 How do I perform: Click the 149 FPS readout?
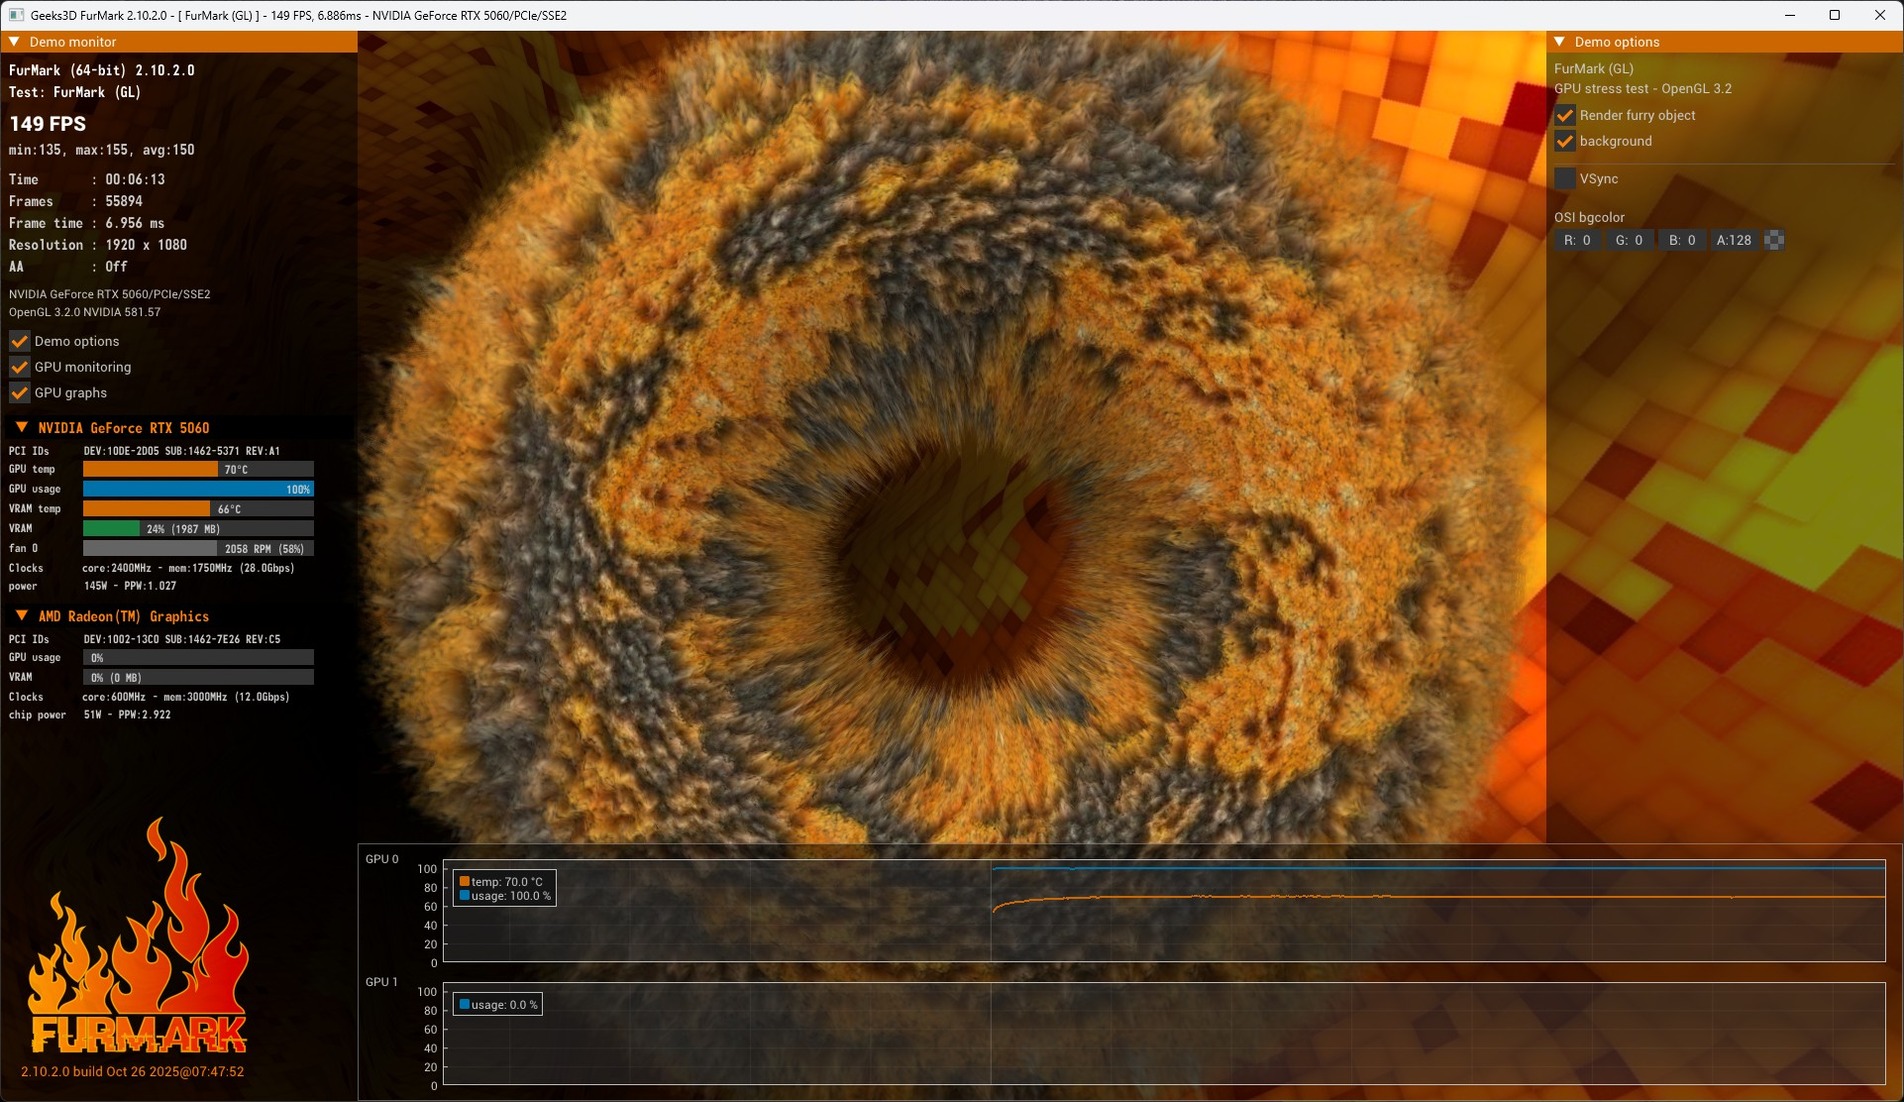click(48, 124)
